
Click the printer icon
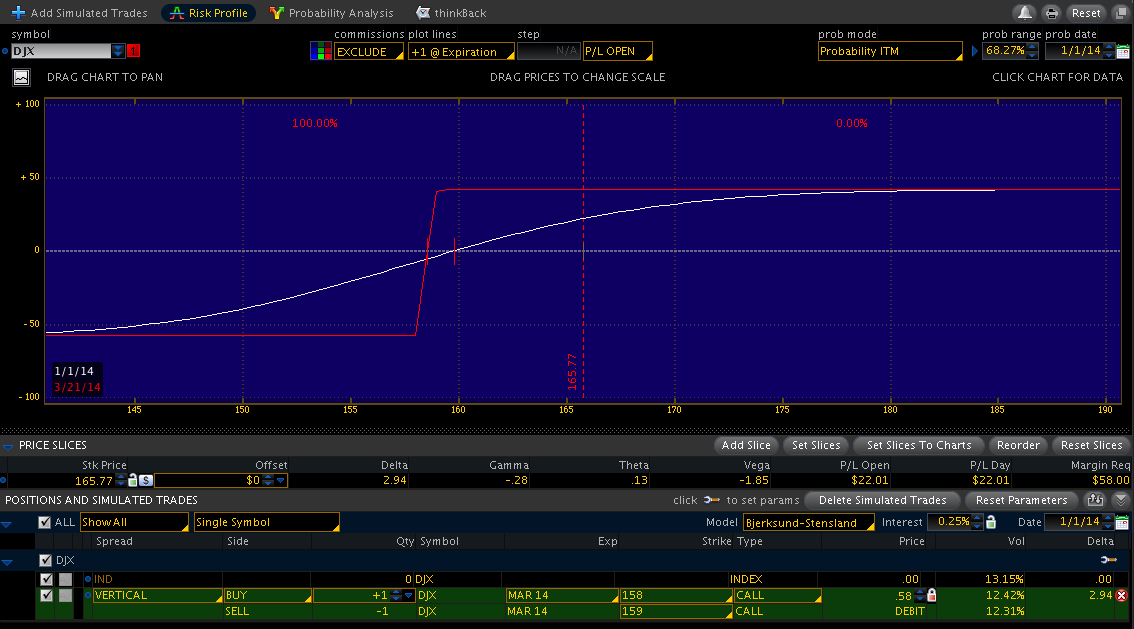(1052, 12)
